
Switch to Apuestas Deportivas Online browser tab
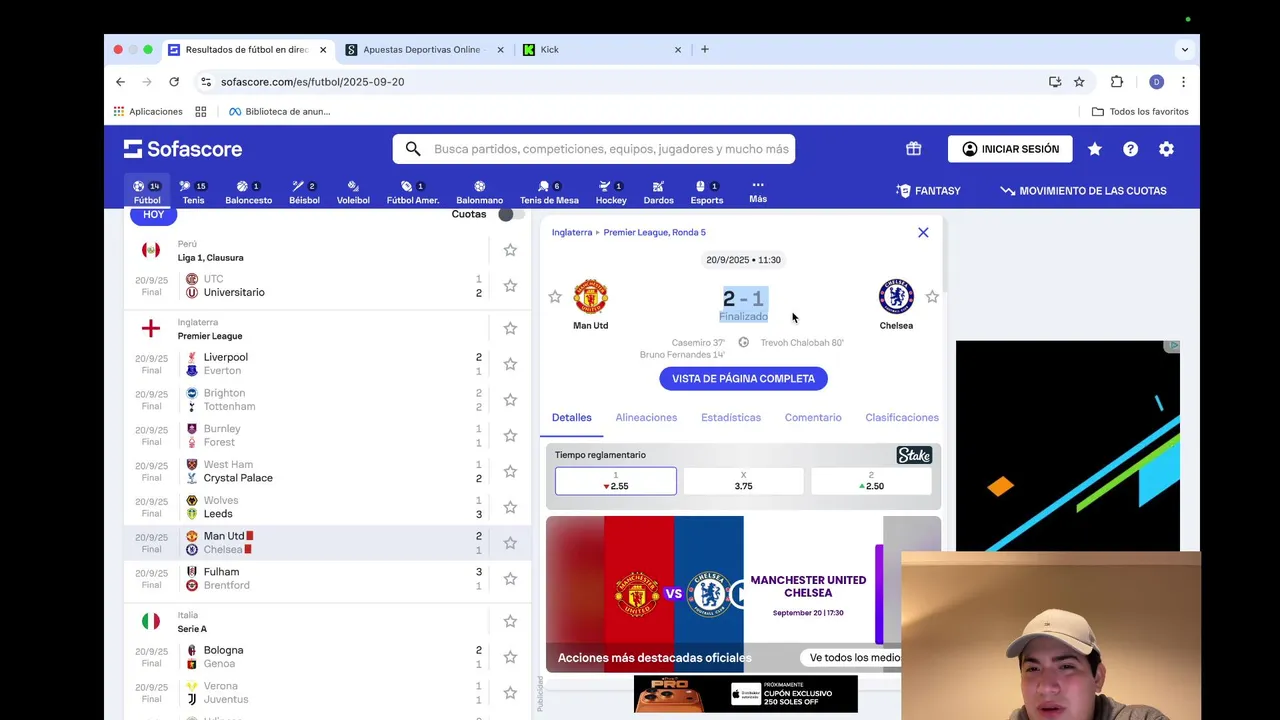coord(420,49)
